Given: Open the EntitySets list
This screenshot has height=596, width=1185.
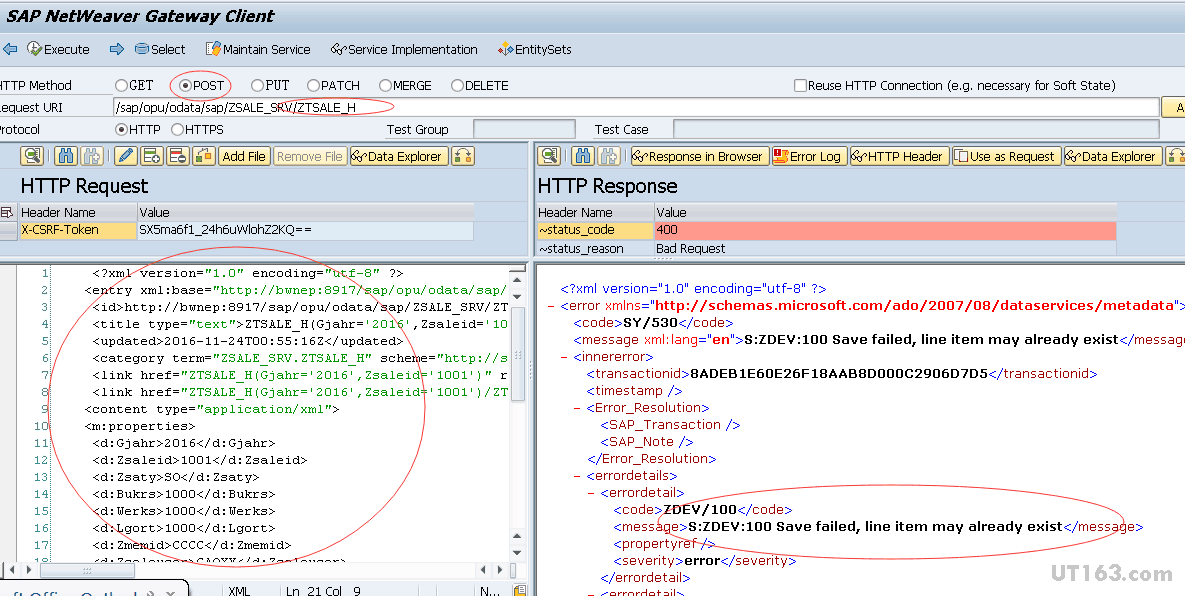Looking at the screenshot, I should (x=535, y=49).
